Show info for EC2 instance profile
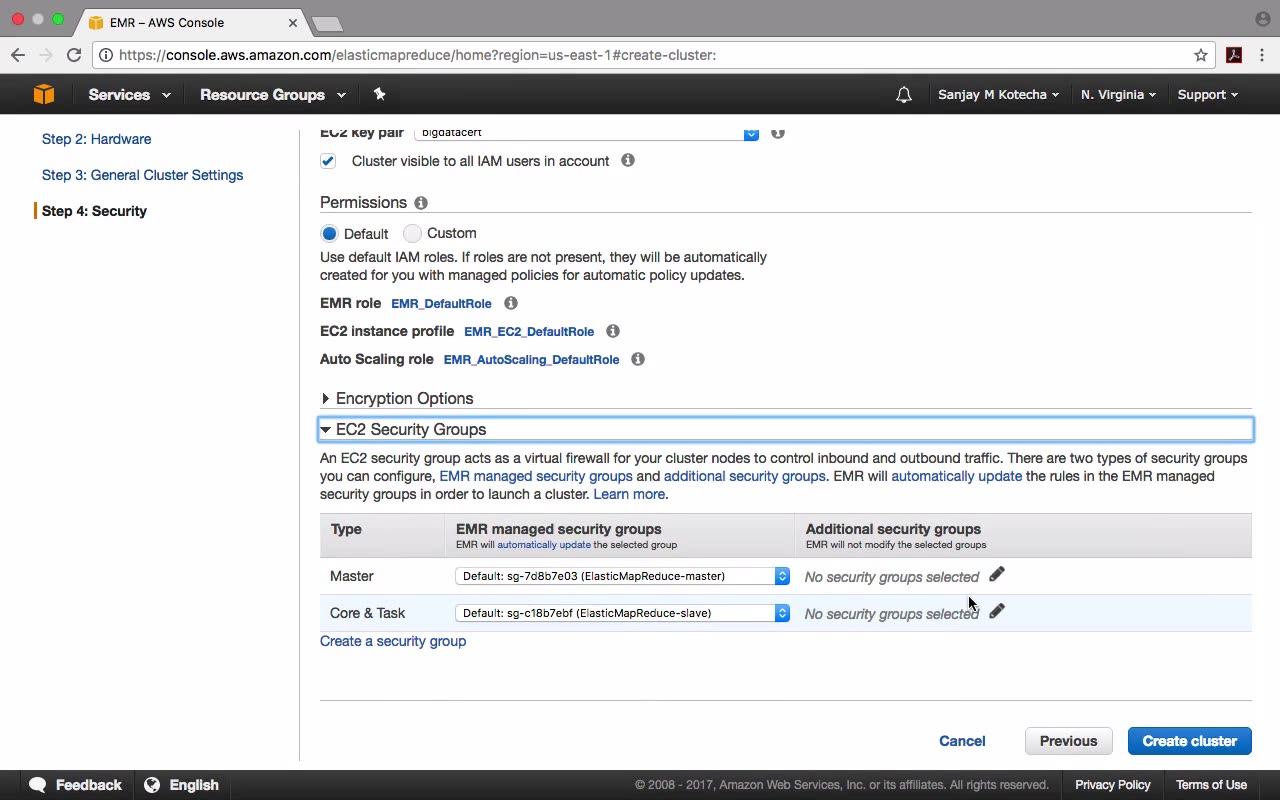Screen dimensions: 1280x800 tap(613, 331)
